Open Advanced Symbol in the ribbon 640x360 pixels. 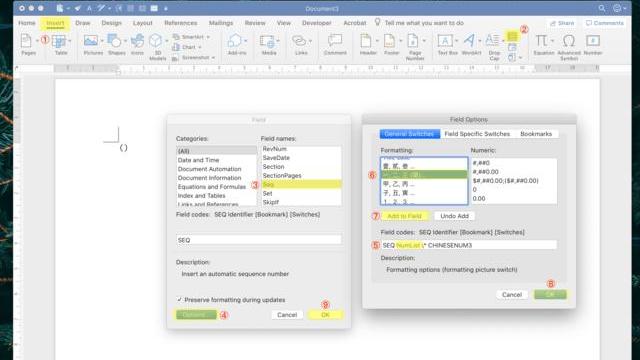[x=569, y=47]
